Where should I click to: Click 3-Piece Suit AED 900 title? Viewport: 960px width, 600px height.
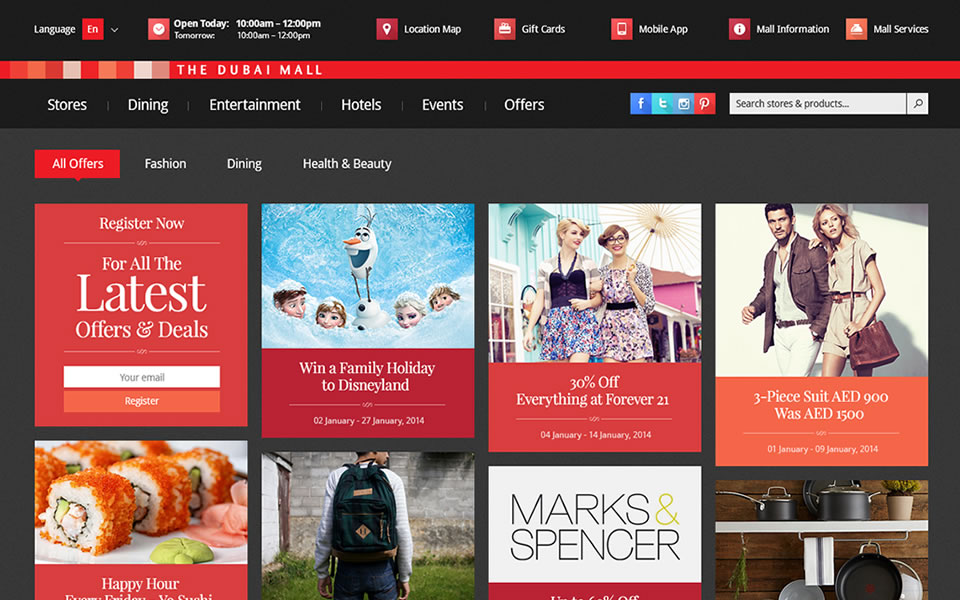(x=820, y=405)
